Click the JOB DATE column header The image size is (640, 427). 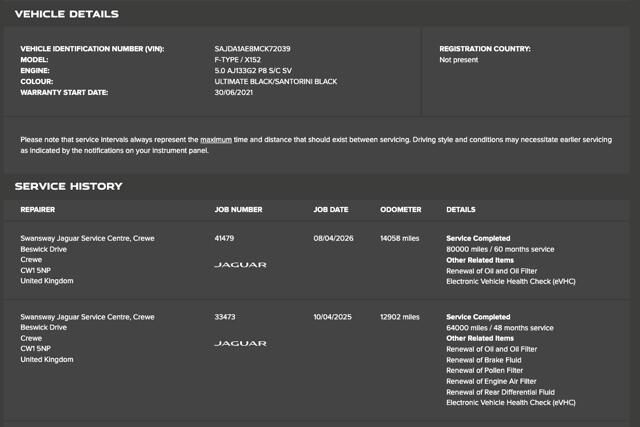[x=331, y=209]
